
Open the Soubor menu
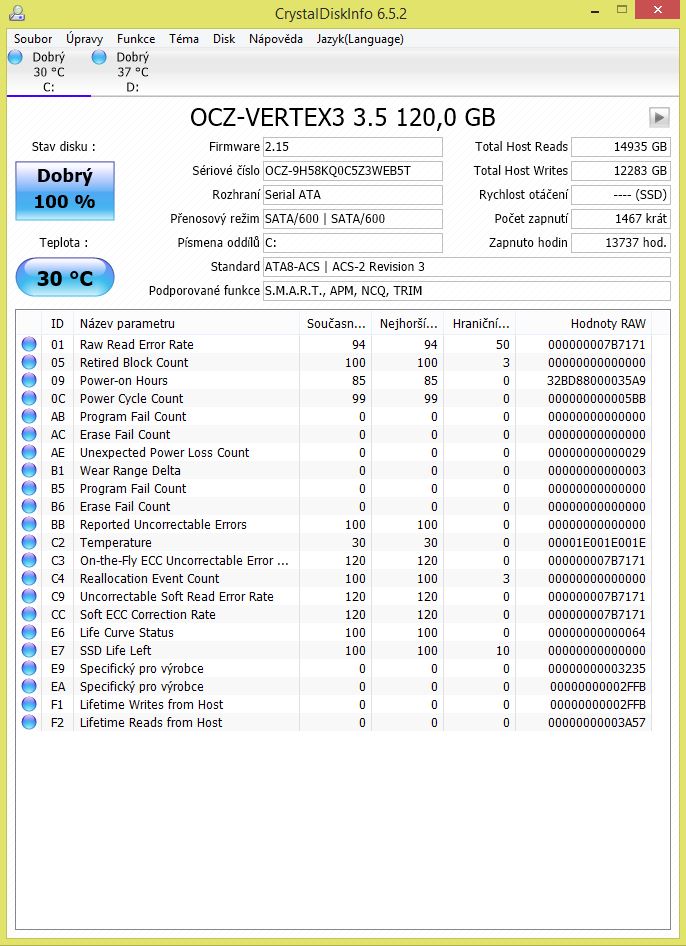coord(33,39)
